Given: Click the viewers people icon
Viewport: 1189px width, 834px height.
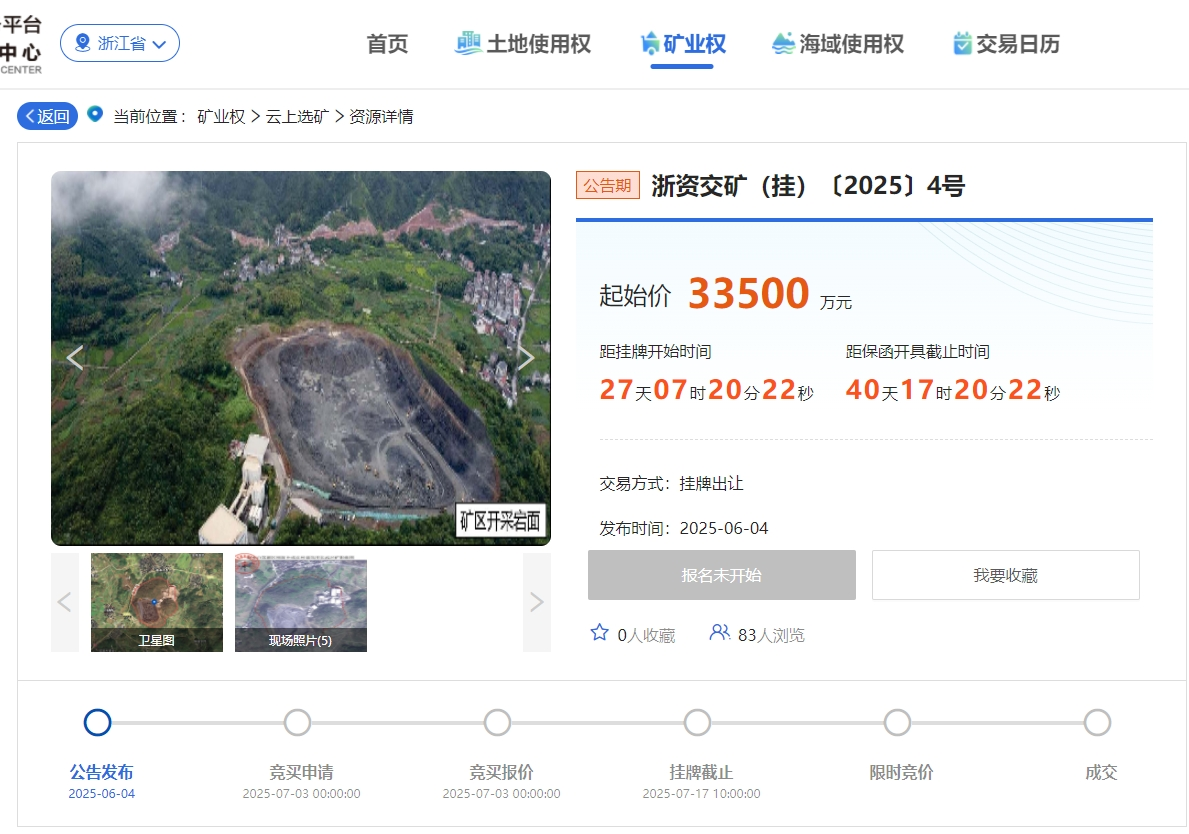Looking at the screenshot, I should 719,633.
